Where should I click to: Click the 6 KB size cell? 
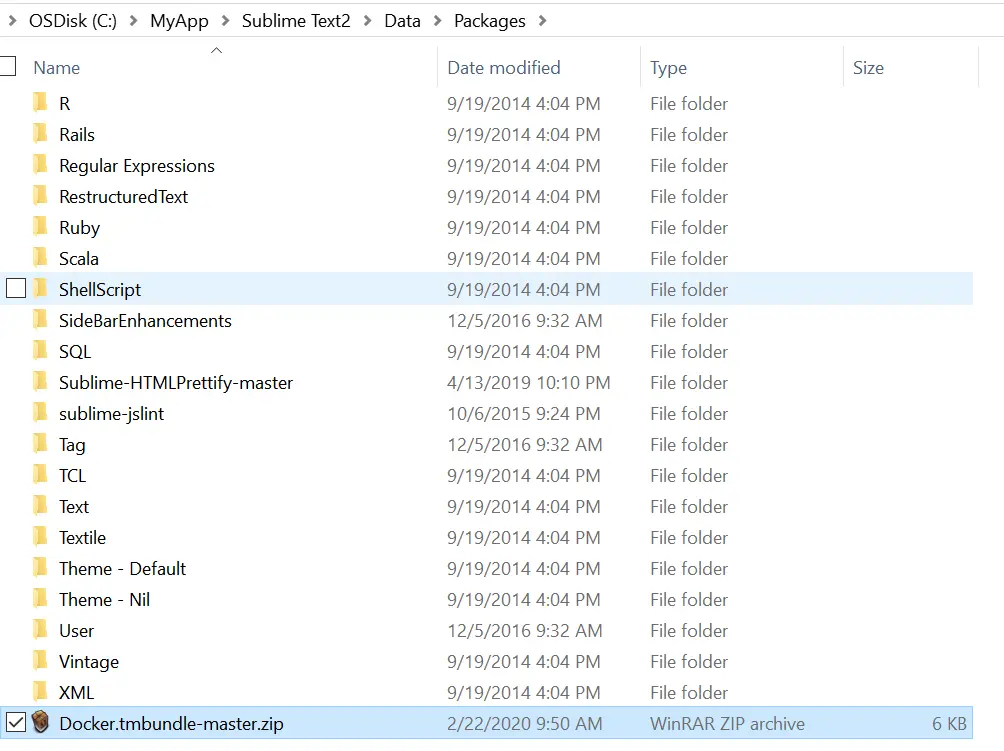point(949,723)
